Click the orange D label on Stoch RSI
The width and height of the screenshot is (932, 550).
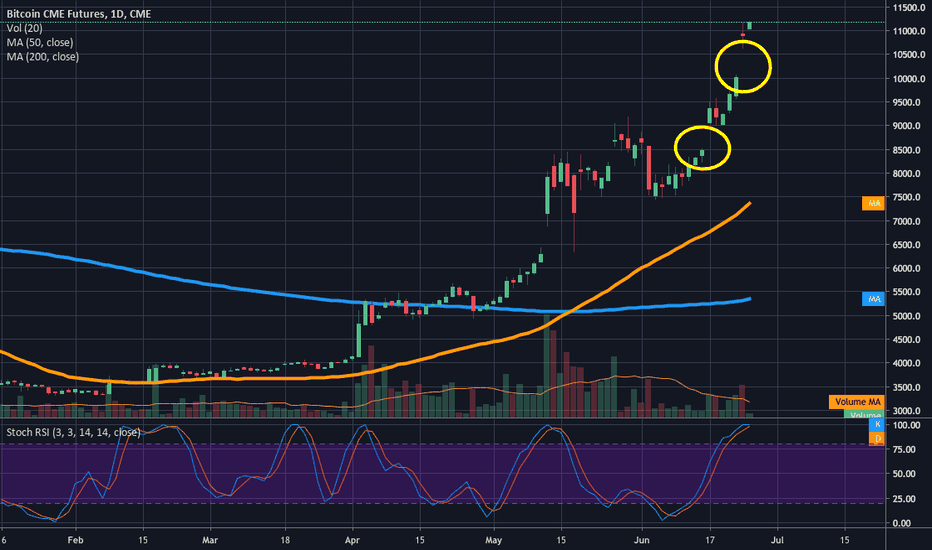877,438
